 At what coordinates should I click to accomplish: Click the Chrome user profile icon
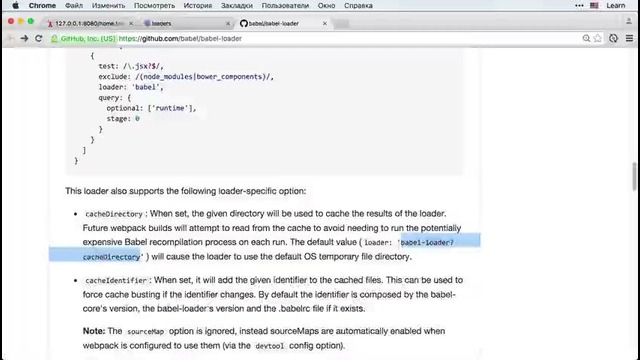point(629,21)
